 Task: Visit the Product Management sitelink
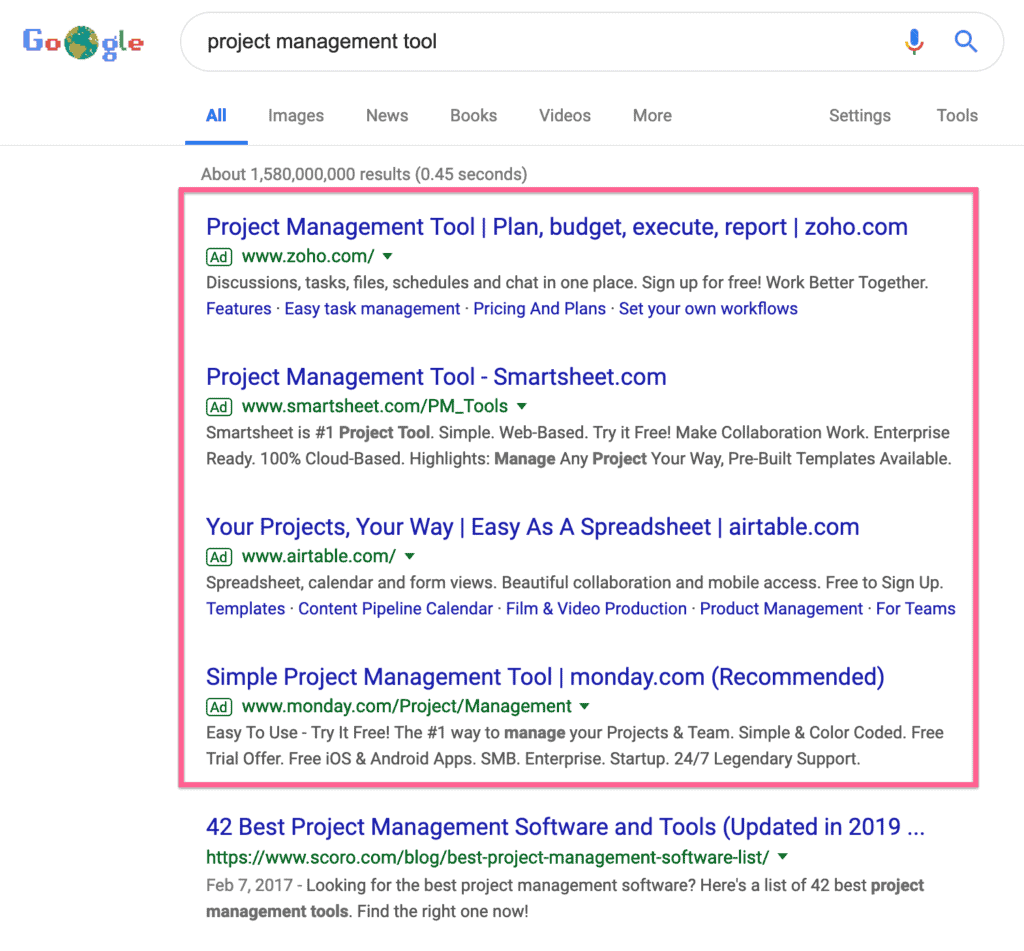(781, 609)
